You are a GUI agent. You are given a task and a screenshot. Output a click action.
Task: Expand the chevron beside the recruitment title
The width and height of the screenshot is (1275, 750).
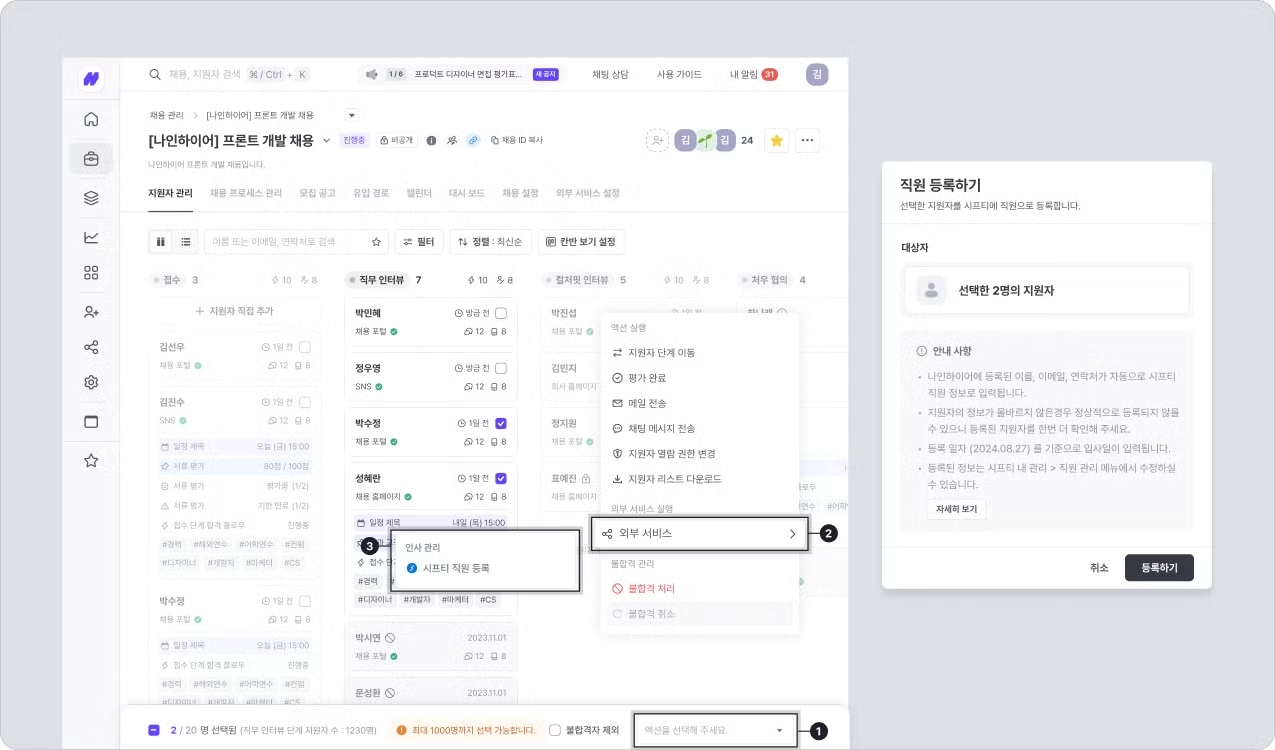(x=326, y=141)
